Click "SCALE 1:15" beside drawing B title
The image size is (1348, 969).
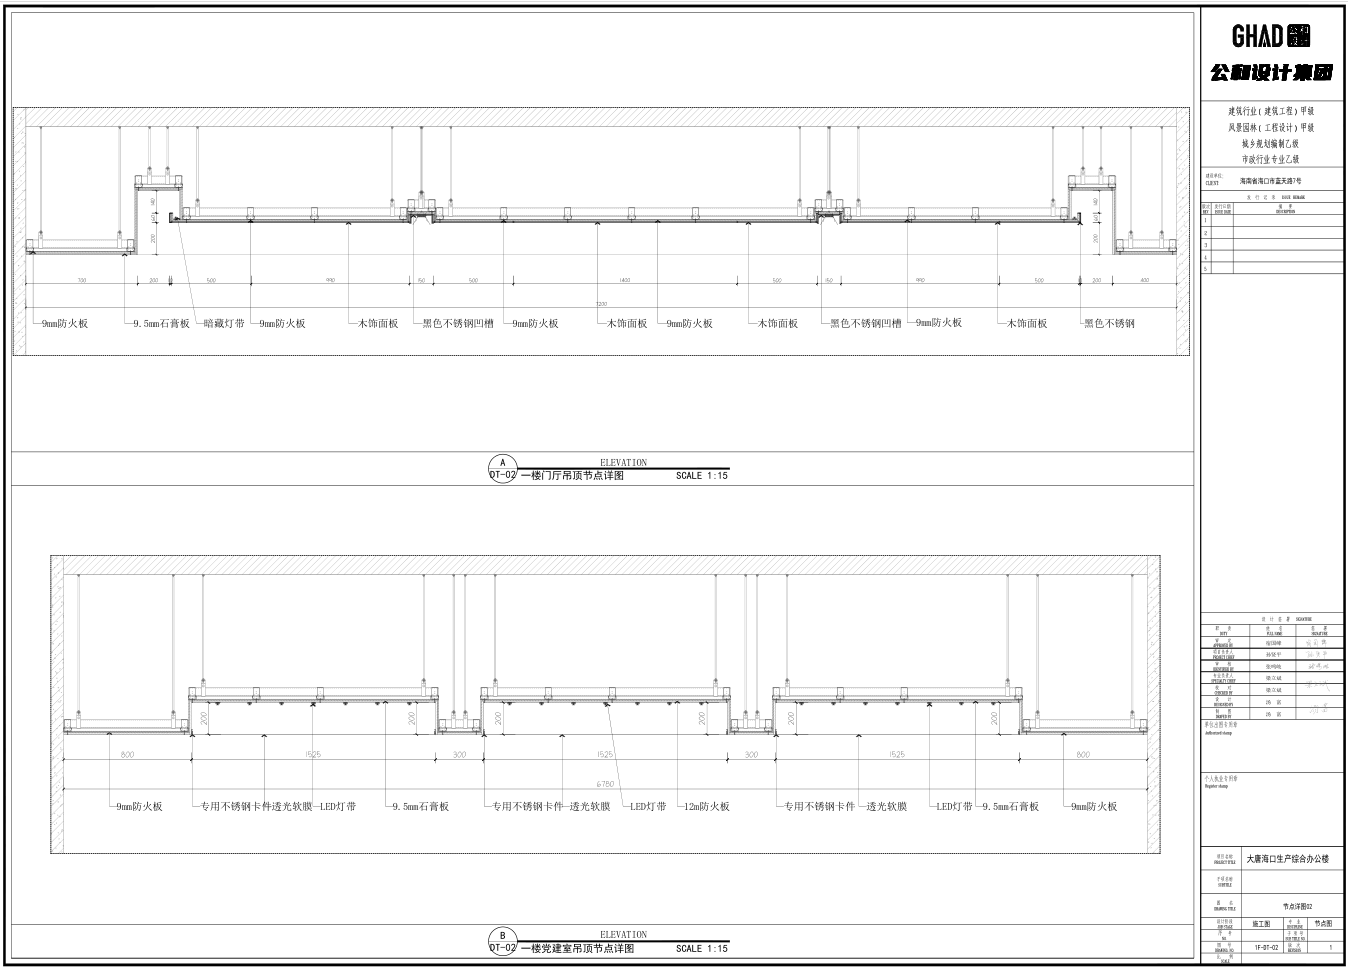tap(702, 948)
